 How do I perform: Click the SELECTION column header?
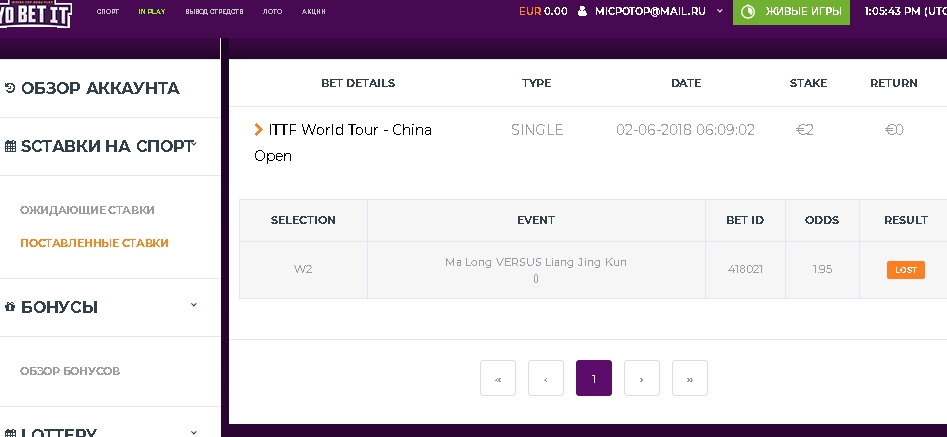tap(303, 220)
